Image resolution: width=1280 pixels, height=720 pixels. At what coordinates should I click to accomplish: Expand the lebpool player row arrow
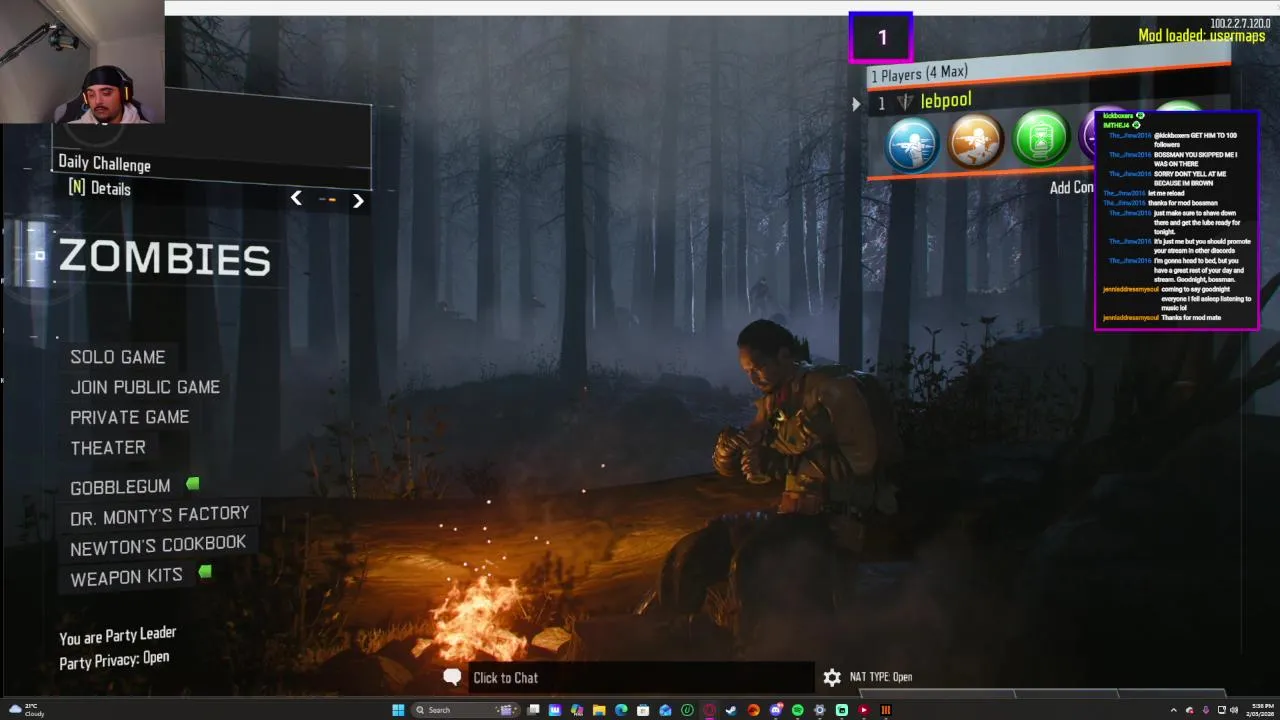tap(856, 104)
